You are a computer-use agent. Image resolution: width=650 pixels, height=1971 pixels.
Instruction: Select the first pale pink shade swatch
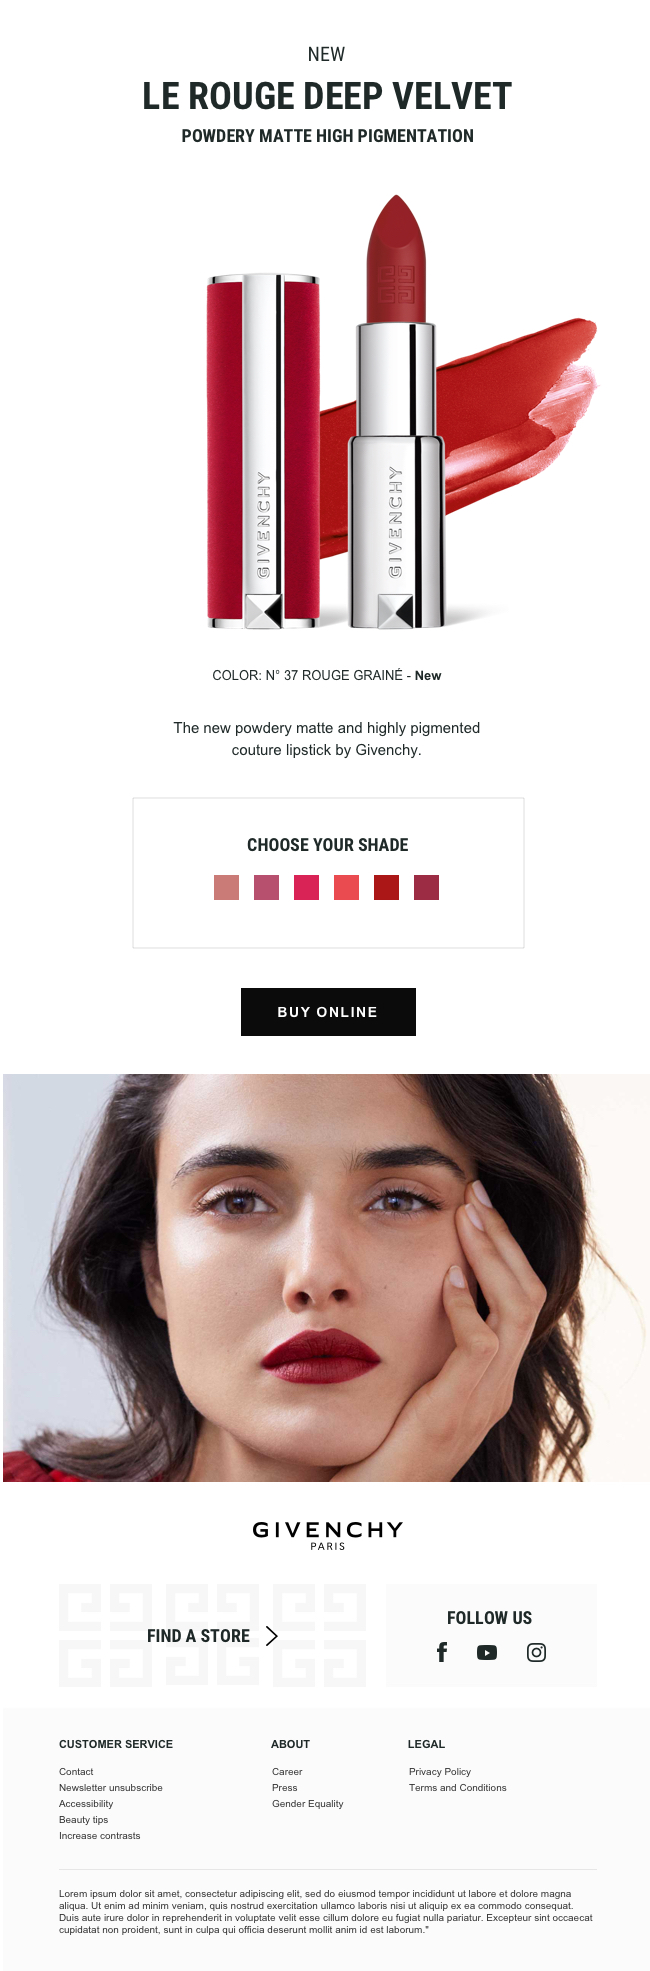coord(226,887)
